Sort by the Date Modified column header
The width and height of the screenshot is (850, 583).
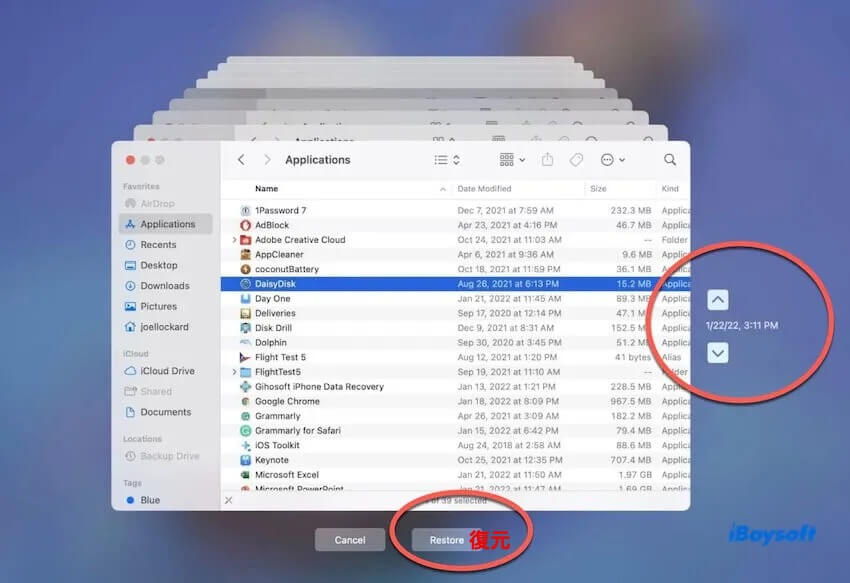484,189
